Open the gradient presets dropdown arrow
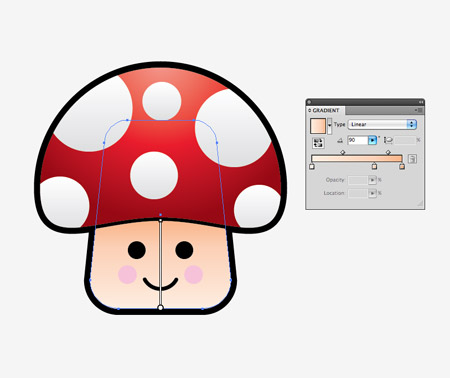The image size is (450, 378). 329,126
